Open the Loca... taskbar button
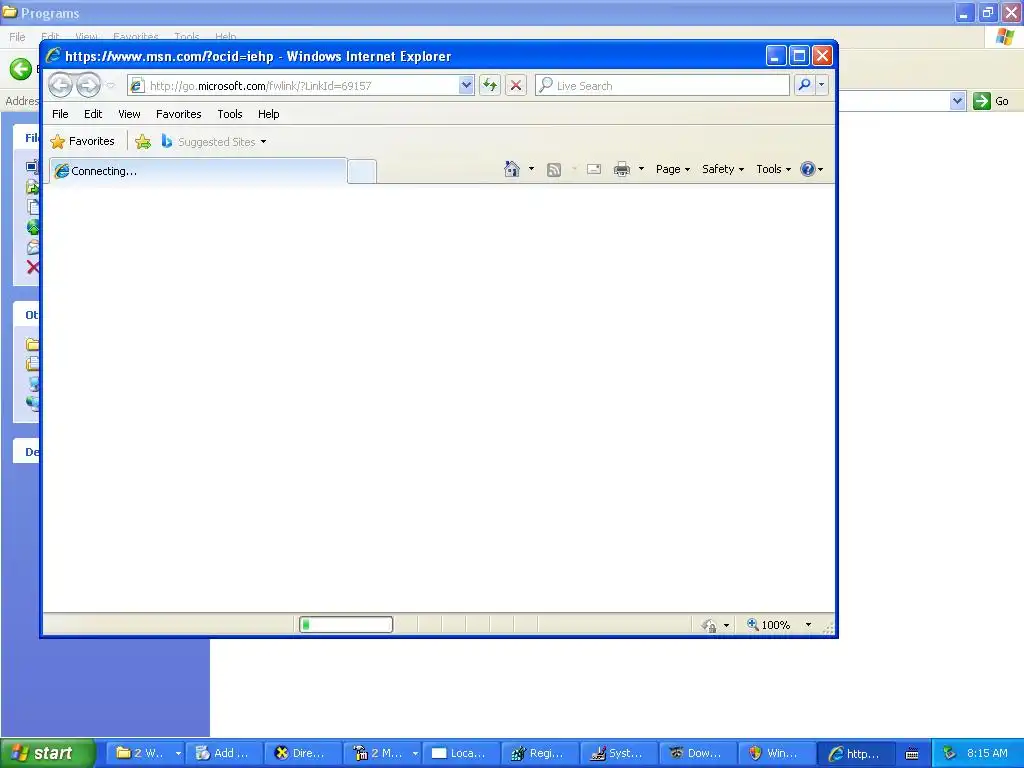The height and width of the screenshot is (768, 1024). [x=460, y=753]
